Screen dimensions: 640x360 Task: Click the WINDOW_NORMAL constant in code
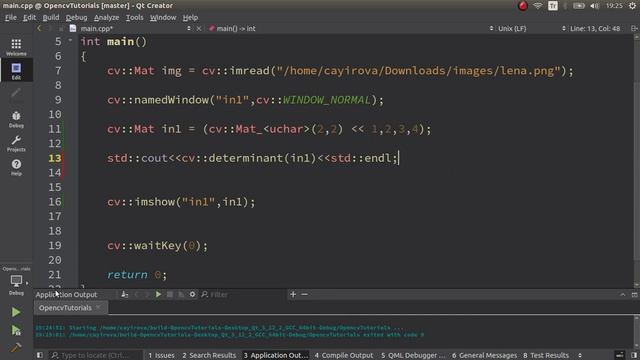[x=327, y=100]
